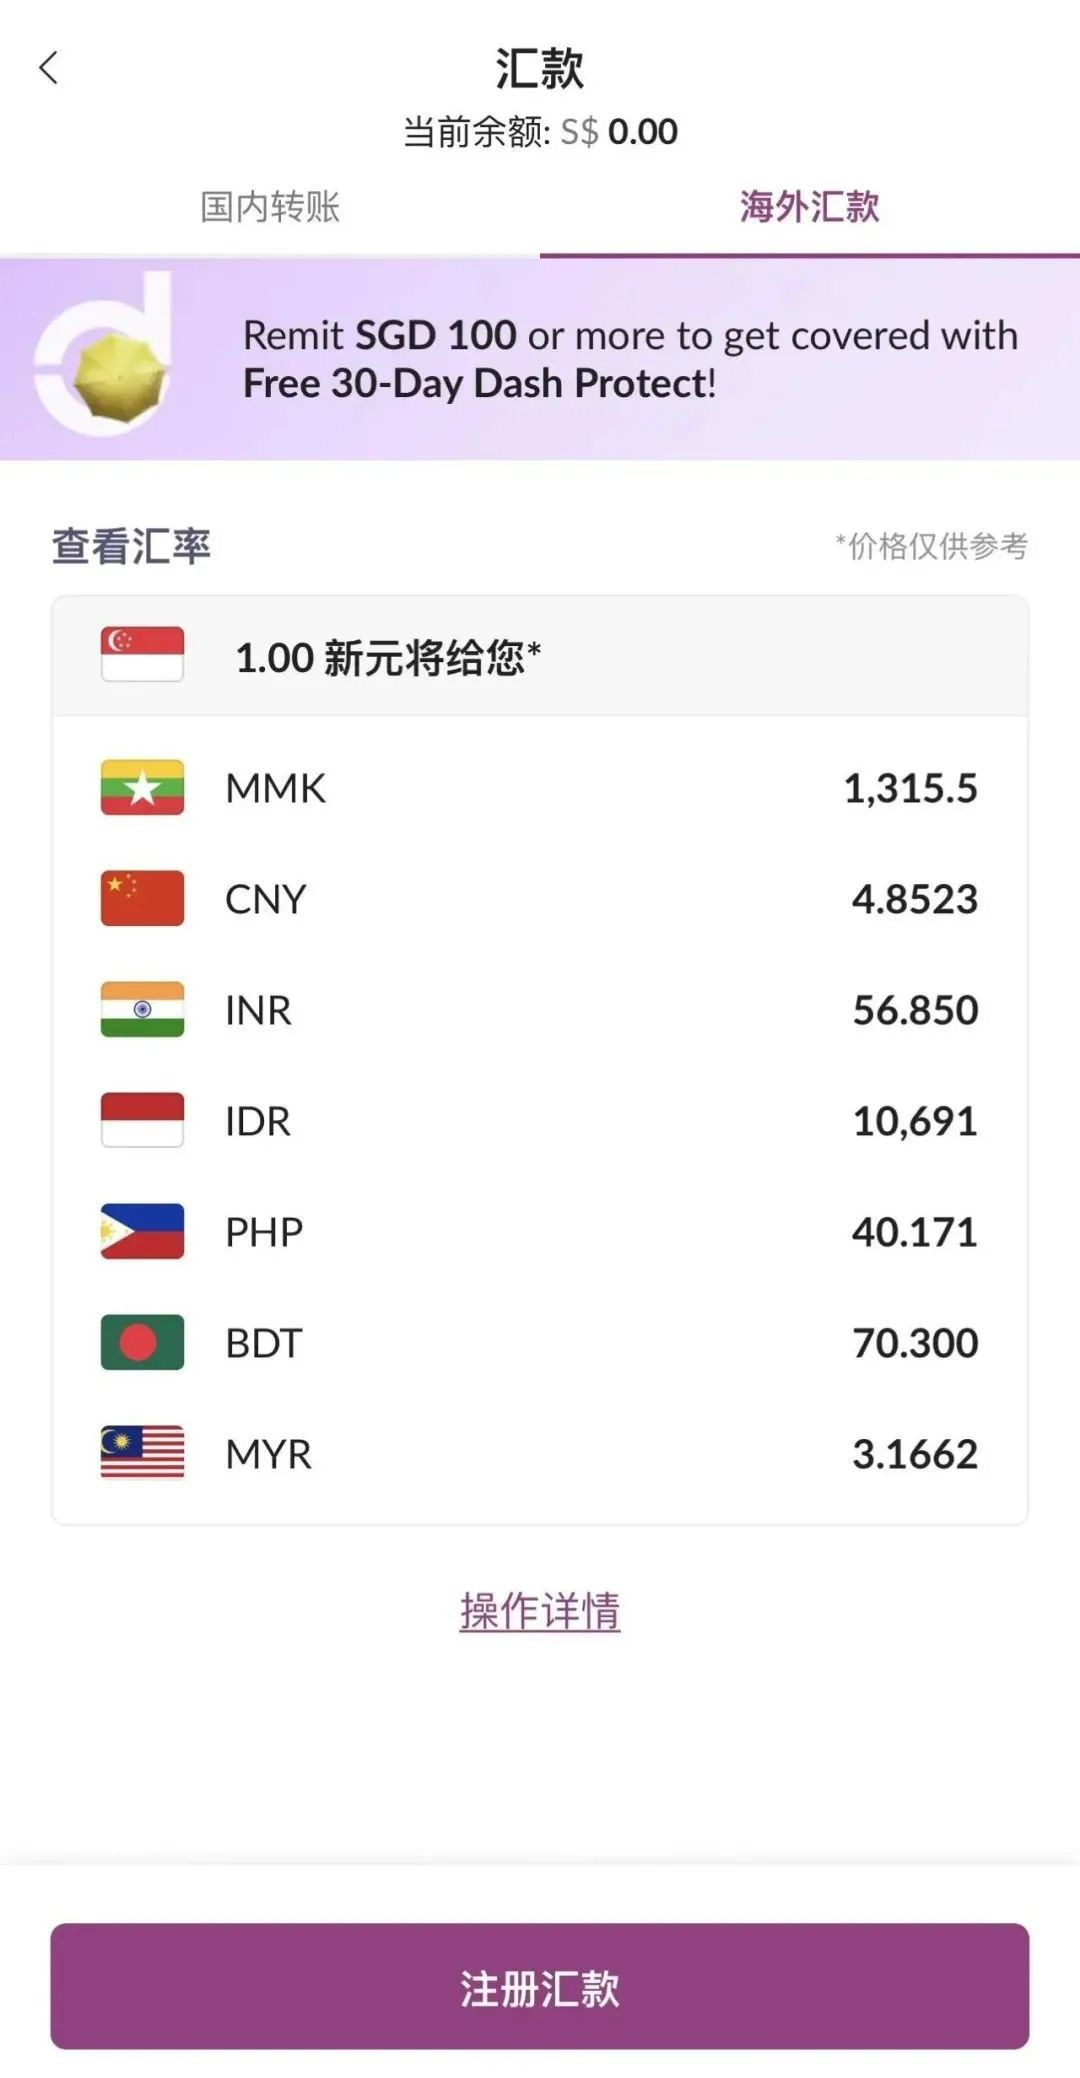Image resolution: width=1080 pixels, height=2078 pixels.
Task: Open the 海外汇款 tab
Action: 810,210
